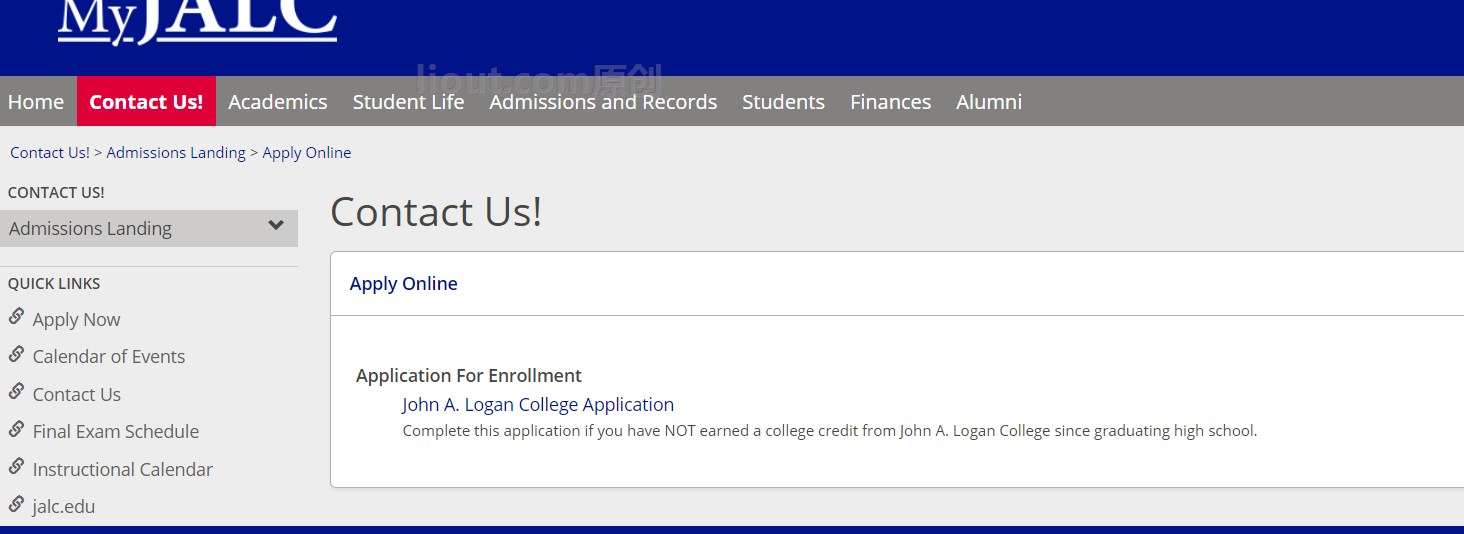1464x534 pixels.
Task: Click the MyJALC logo
Action: (197, 20)
